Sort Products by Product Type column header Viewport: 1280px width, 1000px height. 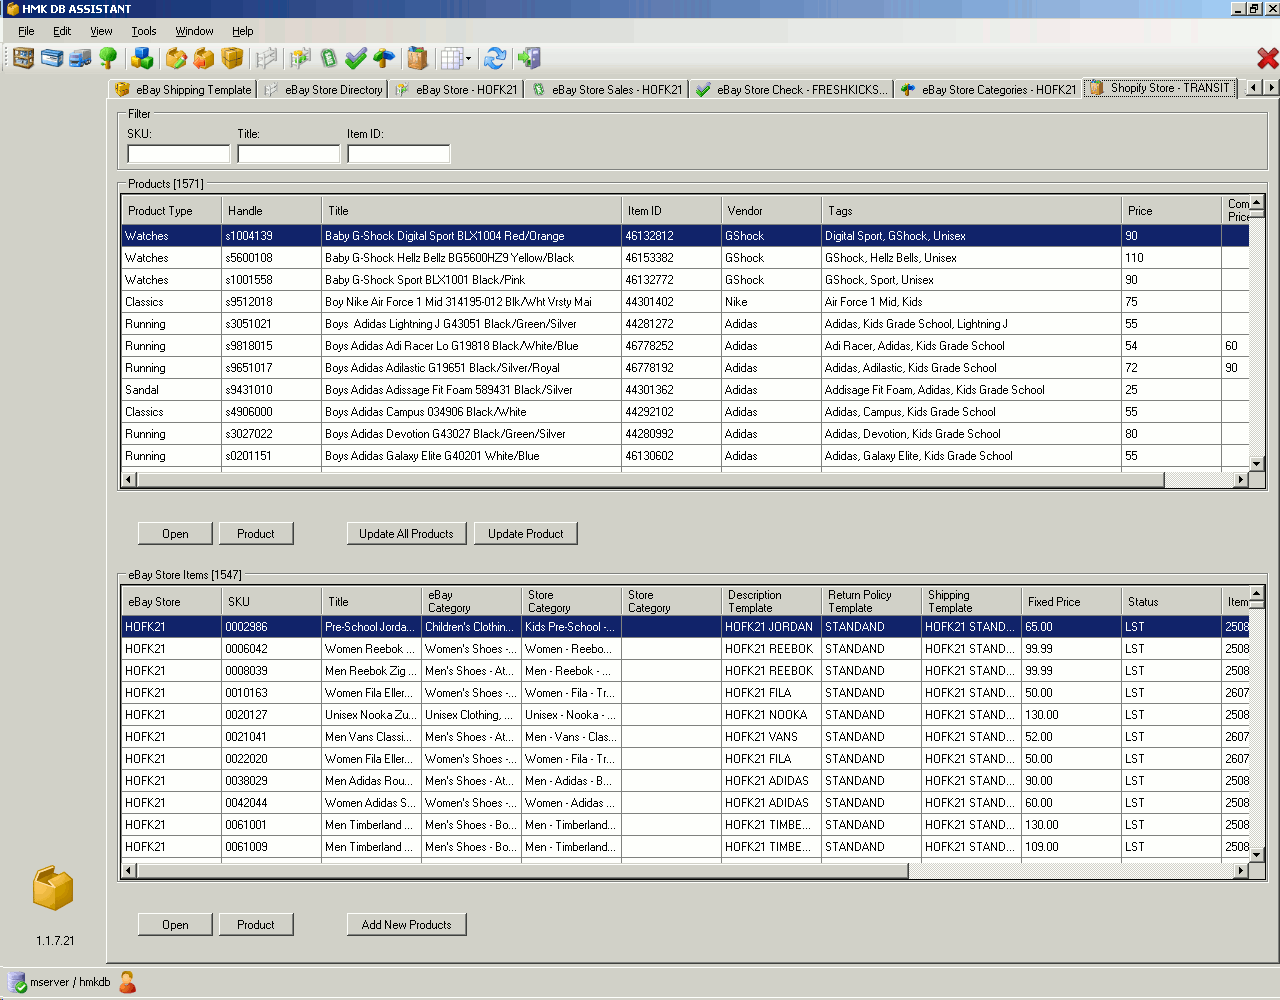(x=172, y=211)
